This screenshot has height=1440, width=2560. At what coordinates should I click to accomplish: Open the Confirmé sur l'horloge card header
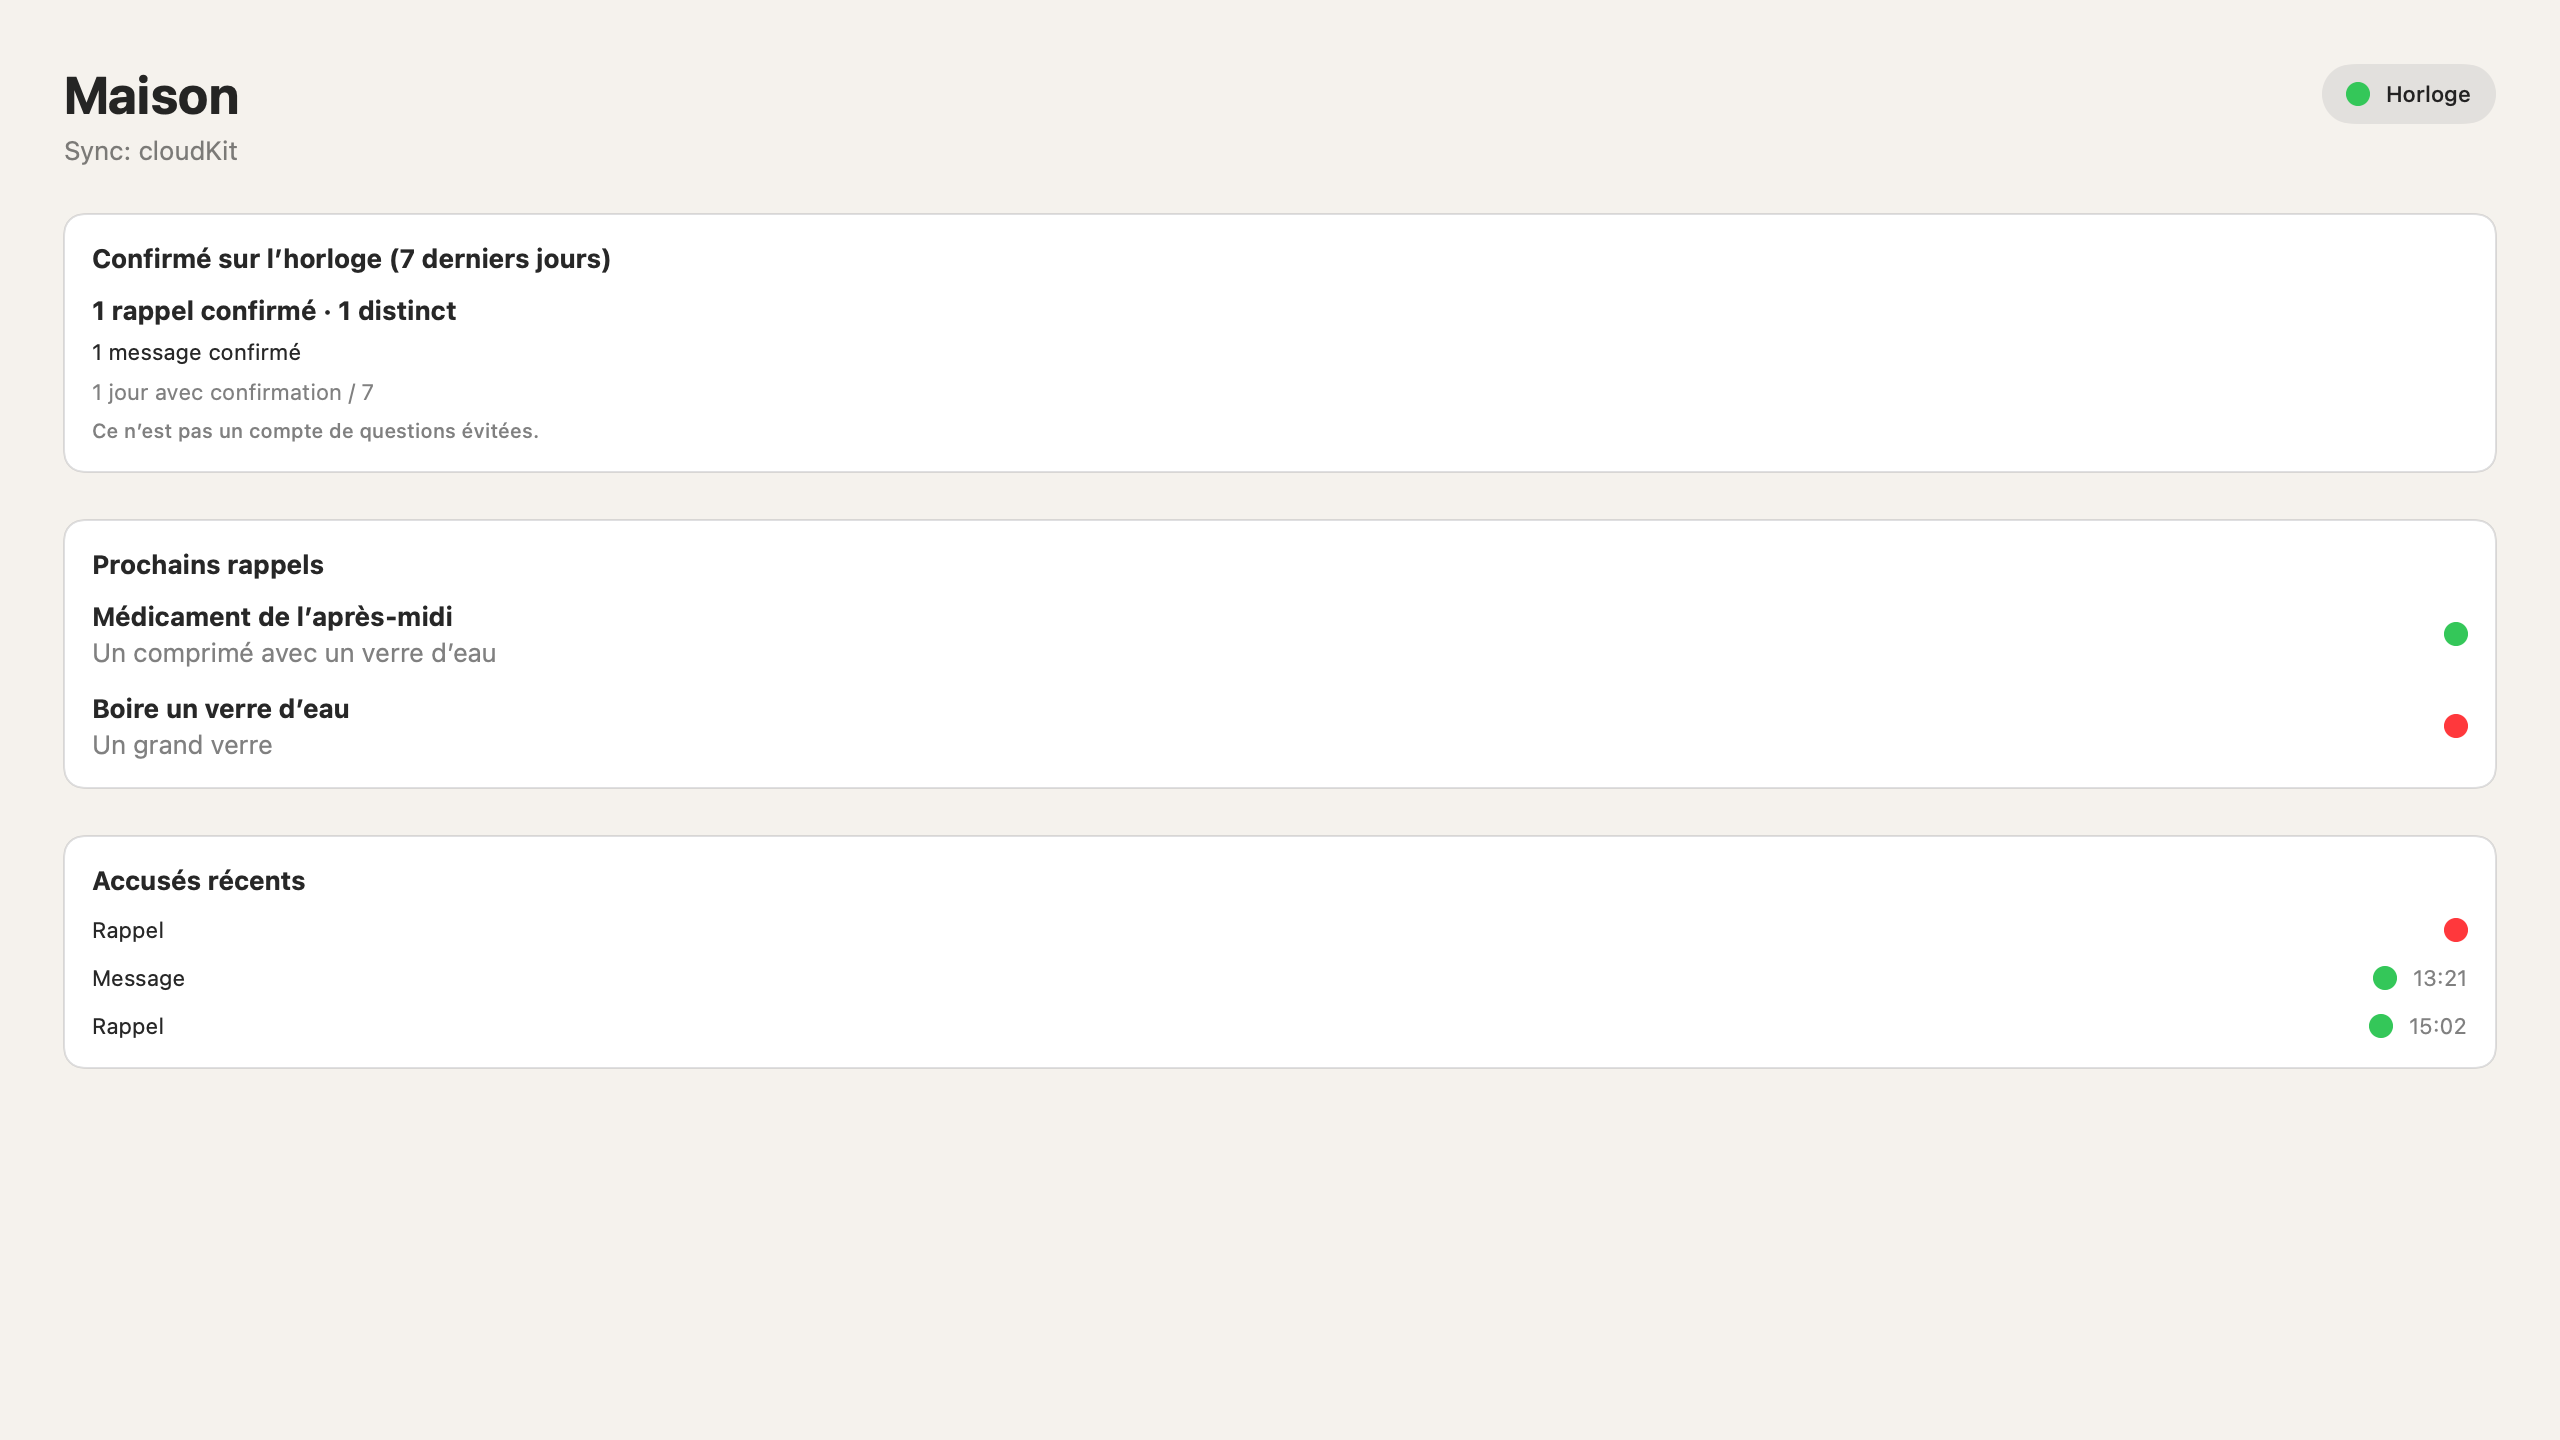pos(351,259)
